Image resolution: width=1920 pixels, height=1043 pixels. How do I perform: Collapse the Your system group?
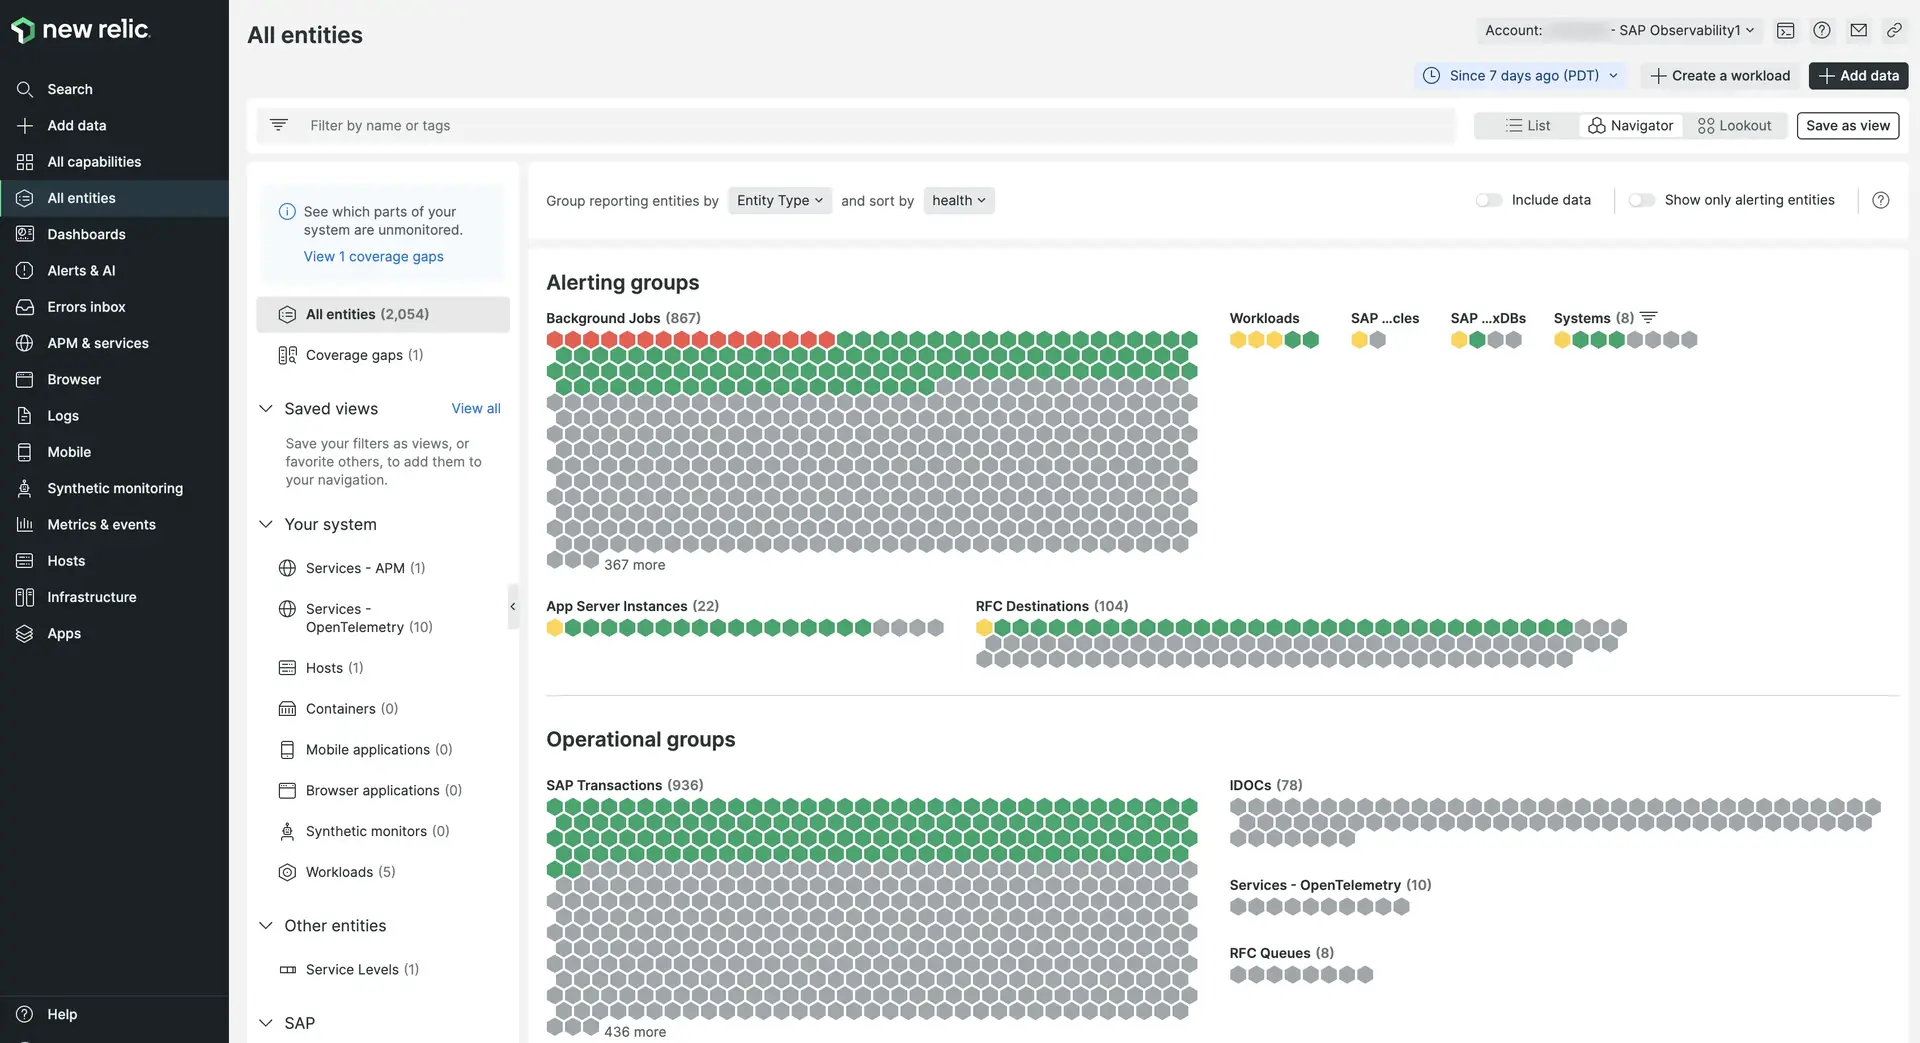pos(265,524)
